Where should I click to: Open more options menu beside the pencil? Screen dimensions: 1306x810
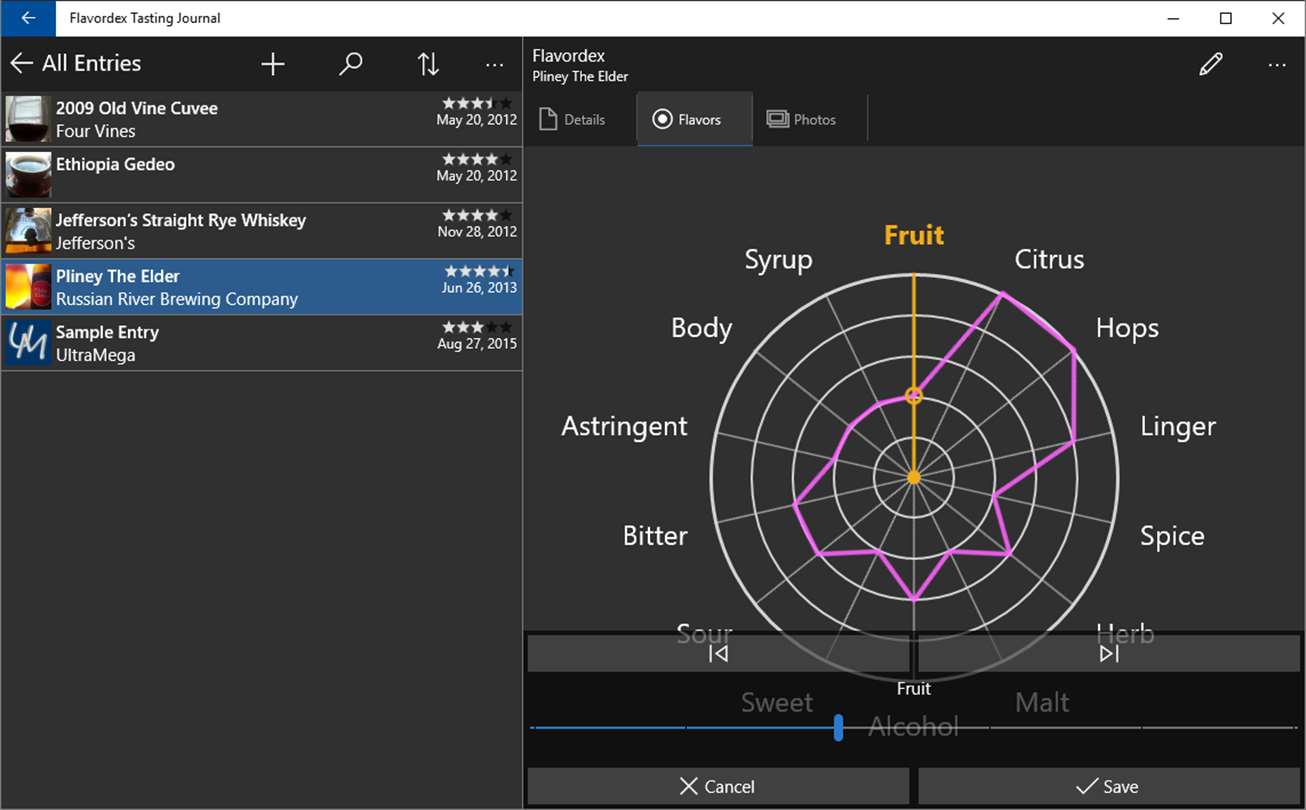coord(1276,65)
